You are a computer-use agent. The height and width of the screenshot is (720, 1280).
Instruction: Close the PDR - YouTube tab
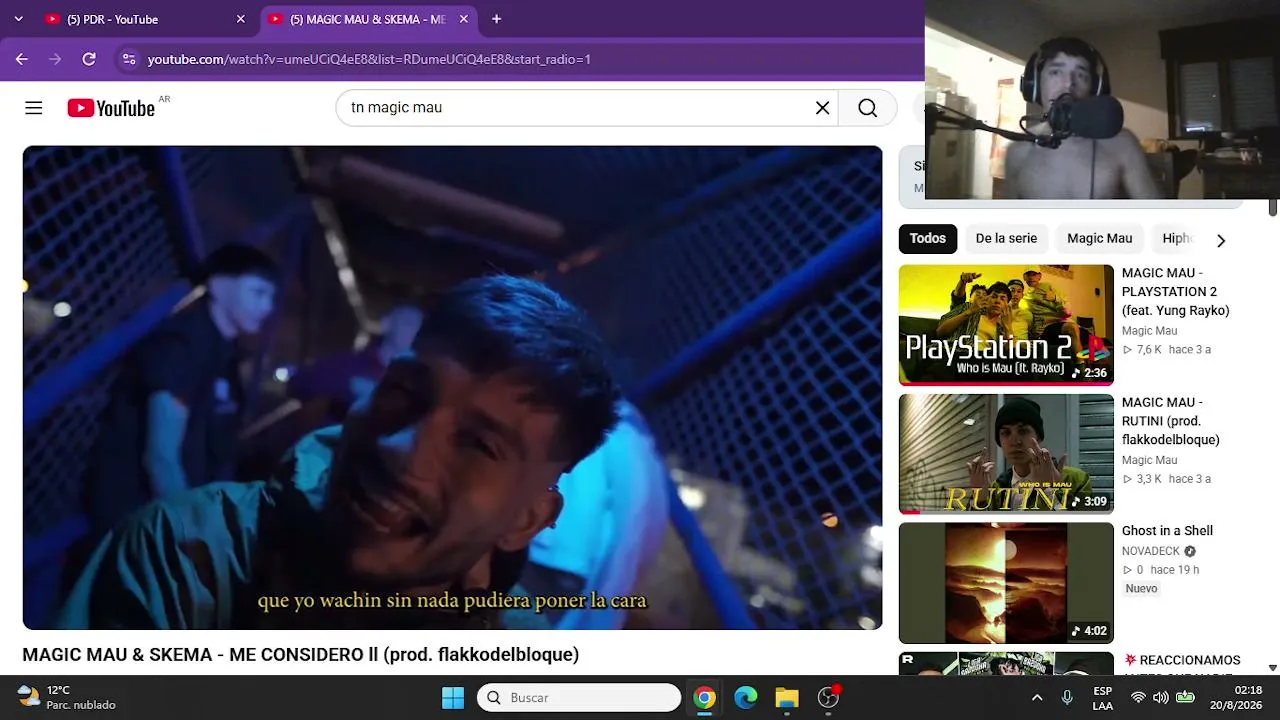tap(240, 19)
